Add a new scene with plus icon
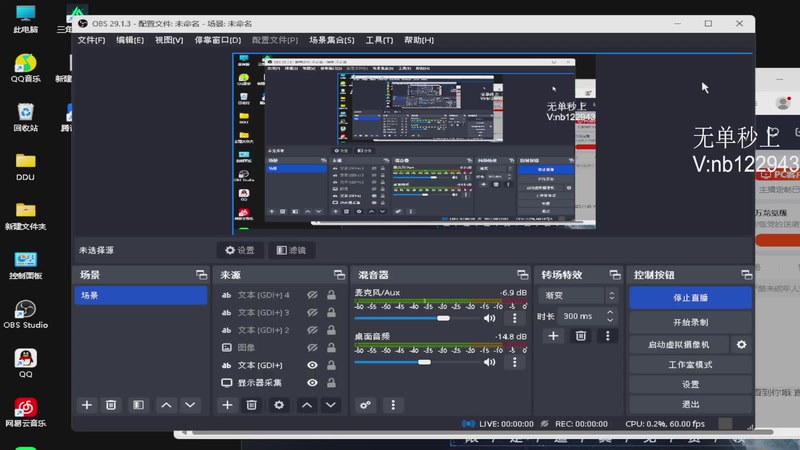The width and height of the screenshot is (800, 450). tap(87, 405)
